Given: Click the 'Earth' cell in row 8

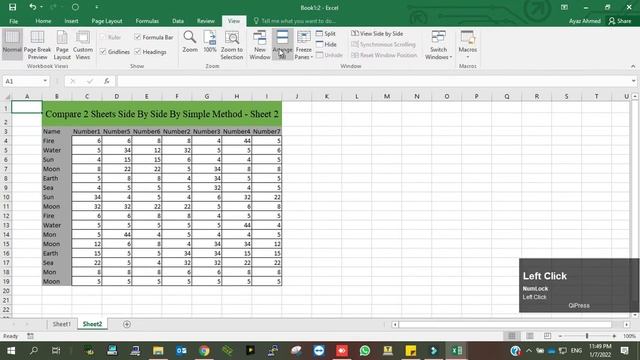Looking at the screenshot, I should 57,178.
